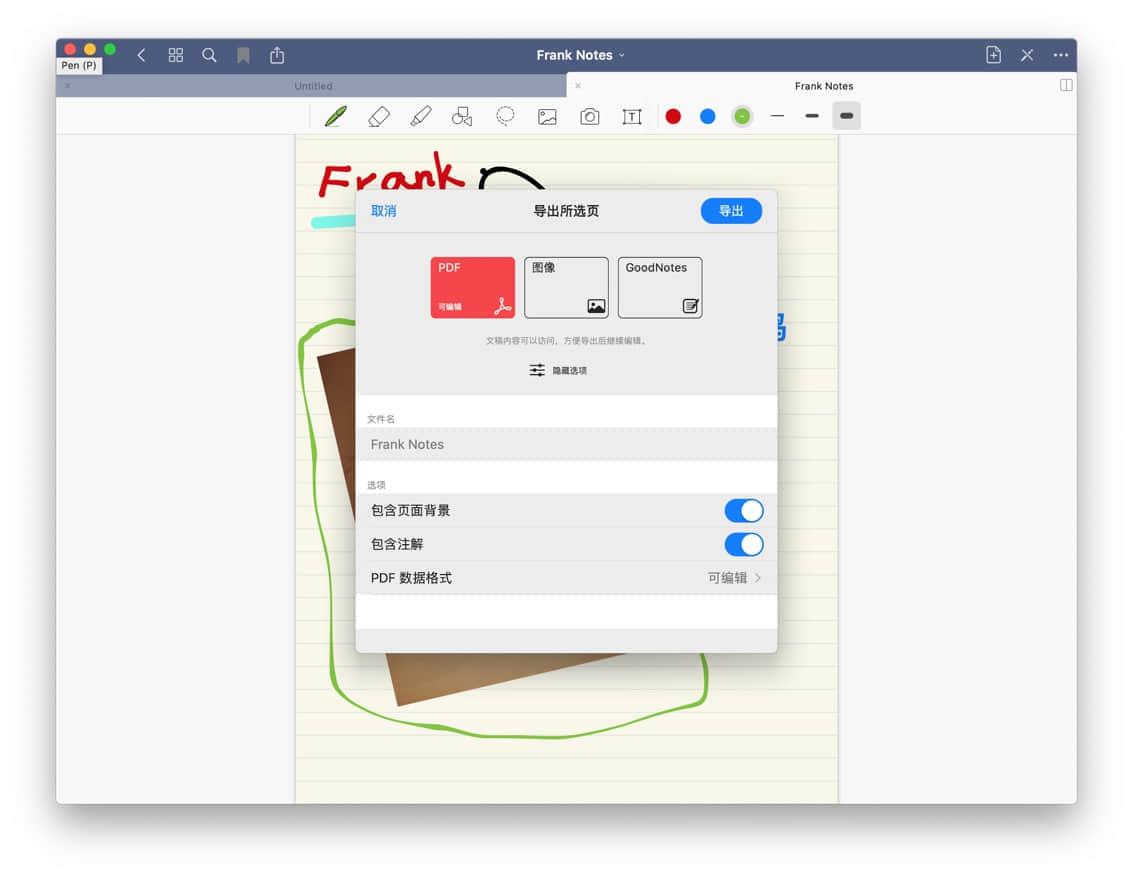Image resolution: width=1133 pixels, height=878 pixels.
Task: Select the Camera capture tool
Action: tap(589, 116)
